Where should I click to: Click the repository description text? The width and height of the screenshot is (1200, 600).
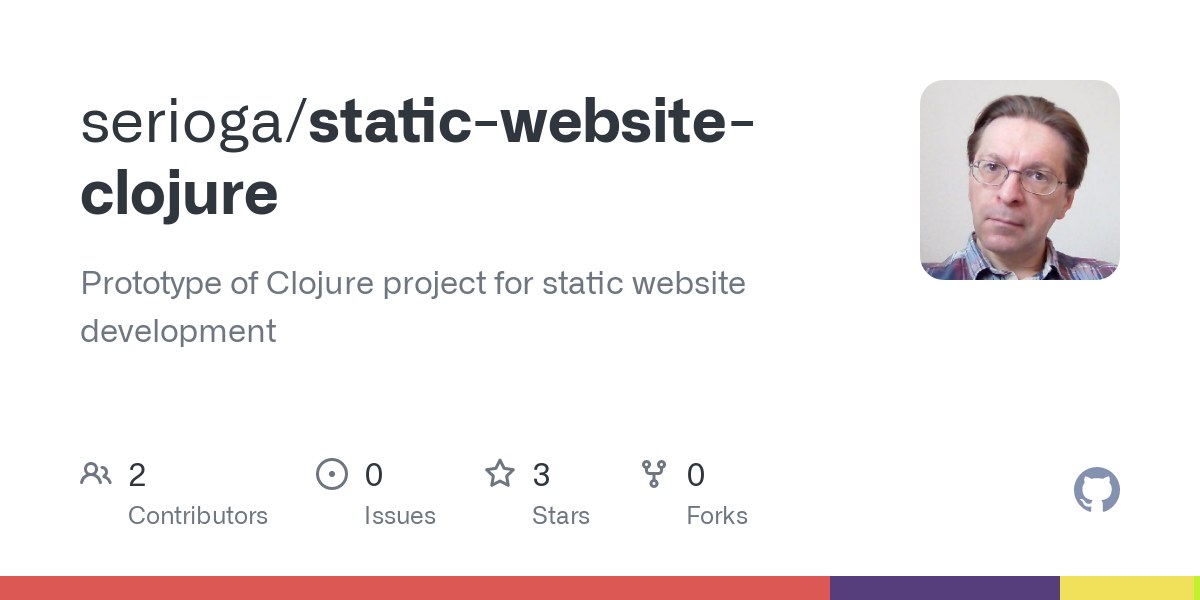(x=412, y=306)
